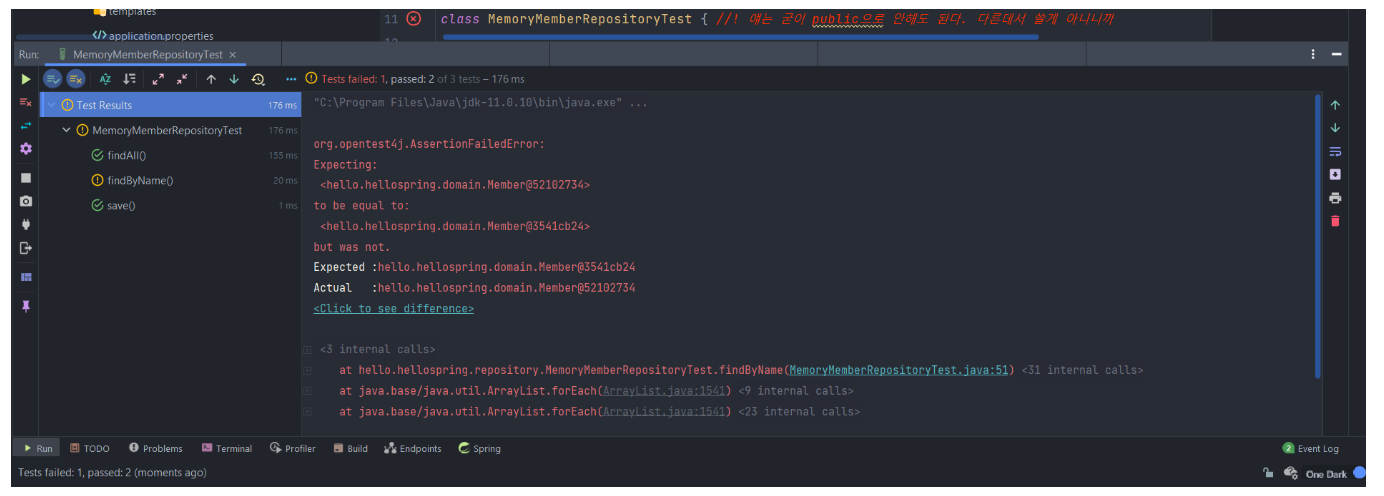
Task: Go to next failed test arrow
Action: [234, 79]
